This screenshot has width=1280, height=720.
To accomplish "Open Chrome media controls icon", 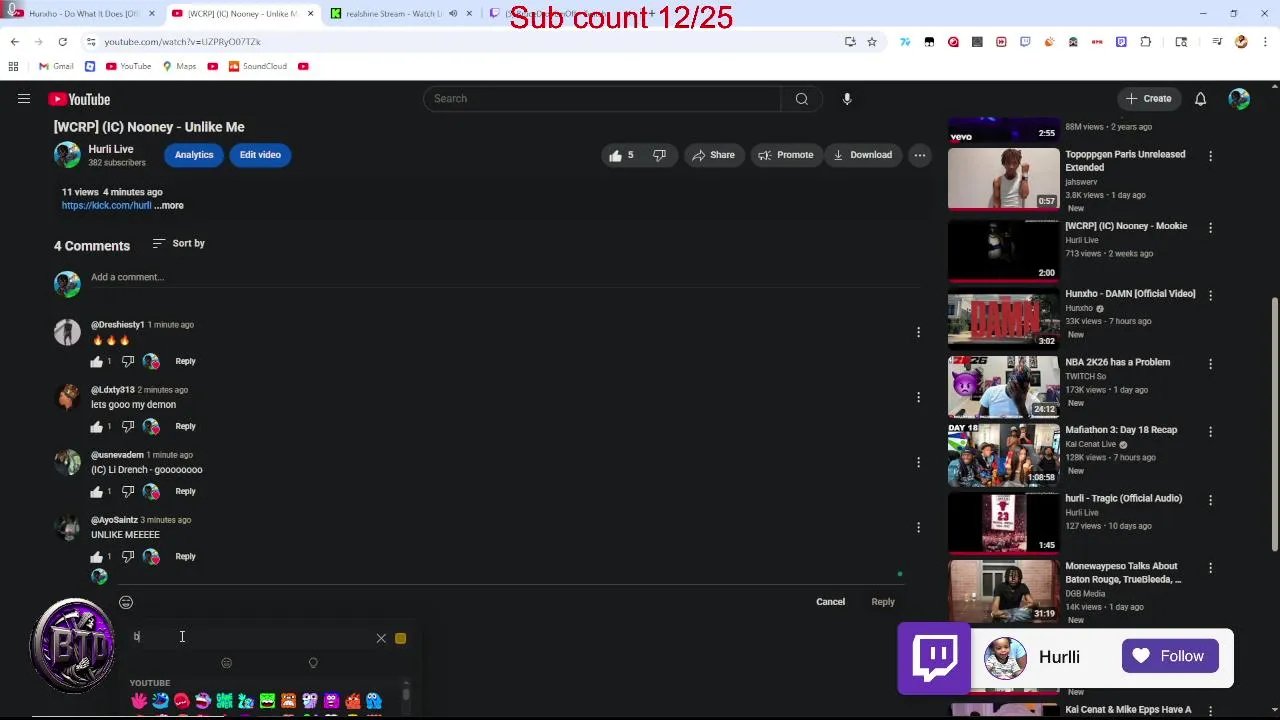I will (1217, 42).
